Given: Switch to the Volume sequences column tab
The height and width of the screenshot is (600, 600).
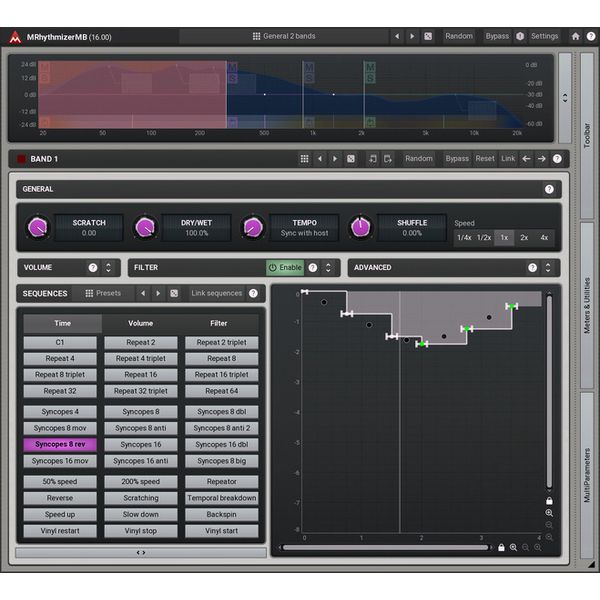Looking at the screenshot, I should [141, 323].
